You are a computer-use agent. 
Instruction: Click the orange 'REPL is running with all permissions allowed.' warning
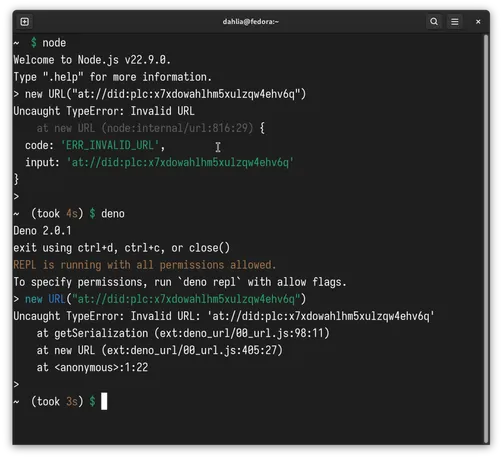pos(145,265)
